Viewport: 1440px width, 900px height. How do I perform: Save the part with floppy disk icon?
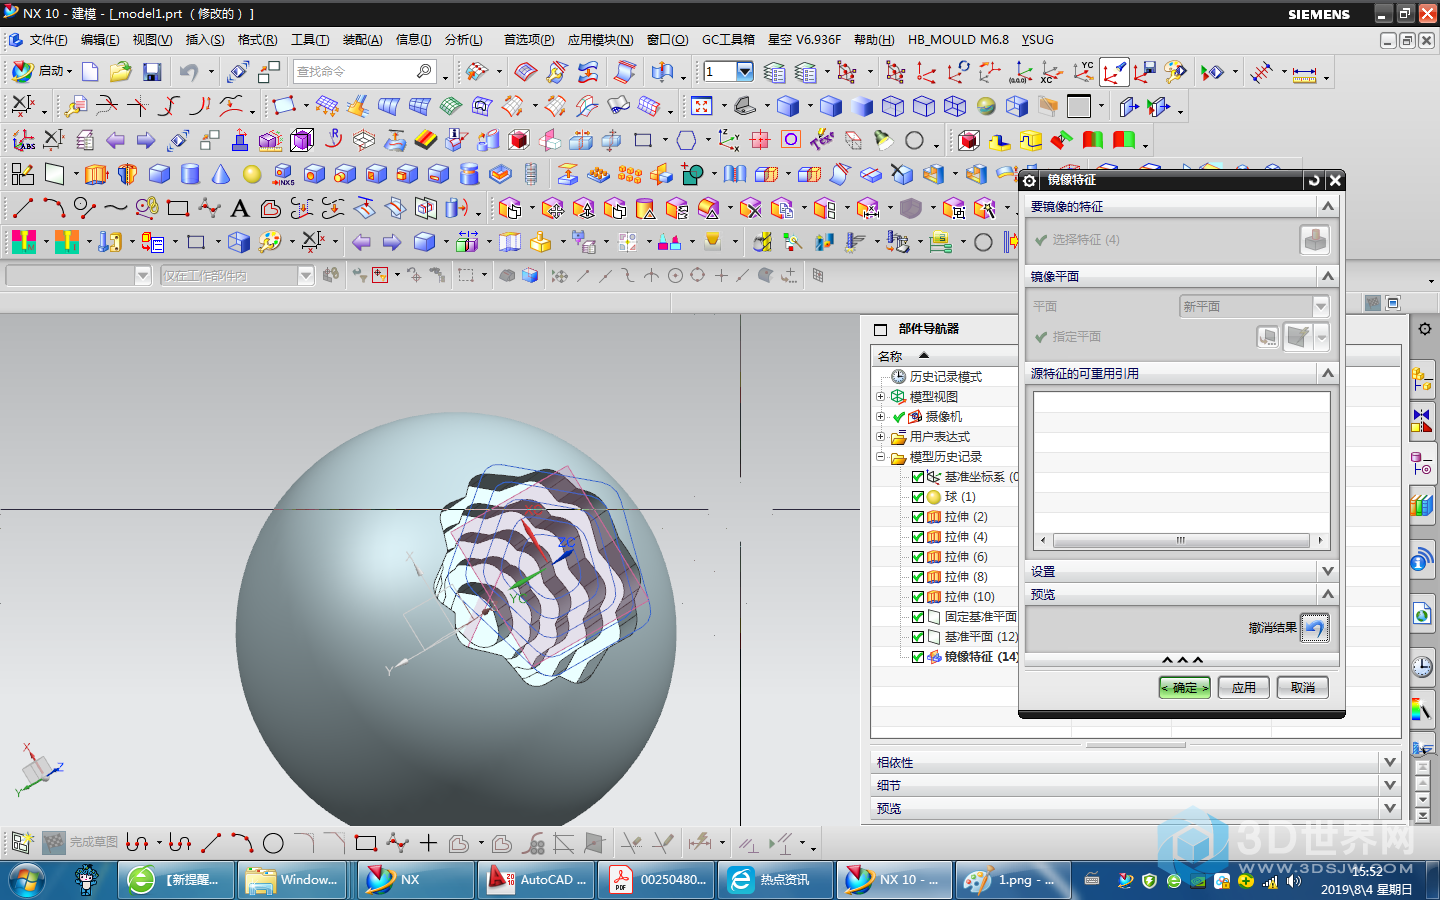[x=152, y=72]
